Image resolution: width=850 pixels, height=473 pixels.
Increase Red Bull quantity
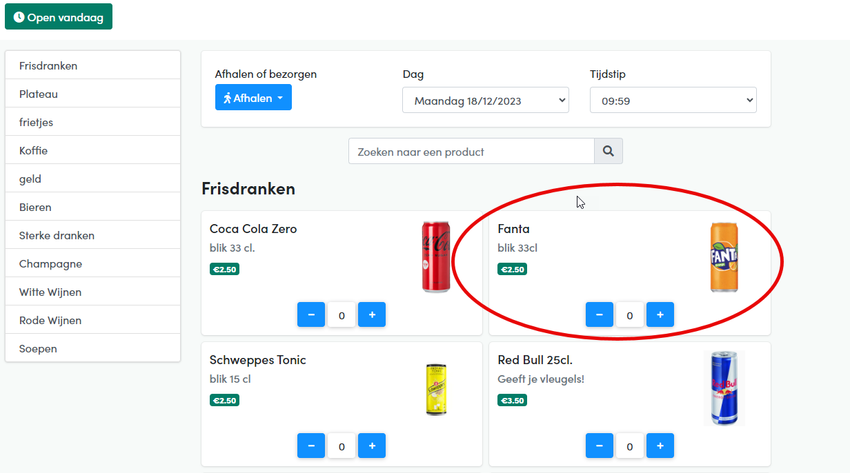point(660,446)
